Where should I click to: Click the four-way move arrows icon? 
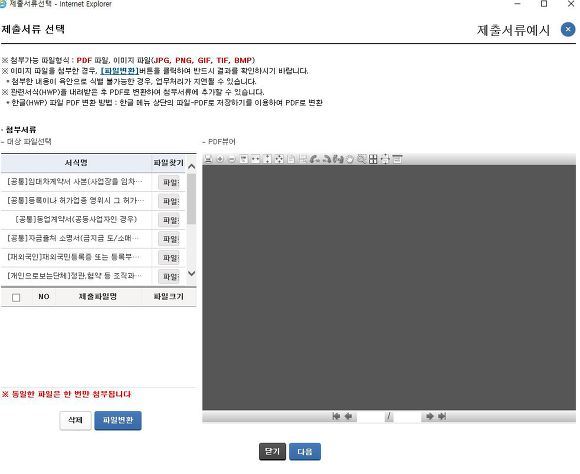tap(385, 159)
